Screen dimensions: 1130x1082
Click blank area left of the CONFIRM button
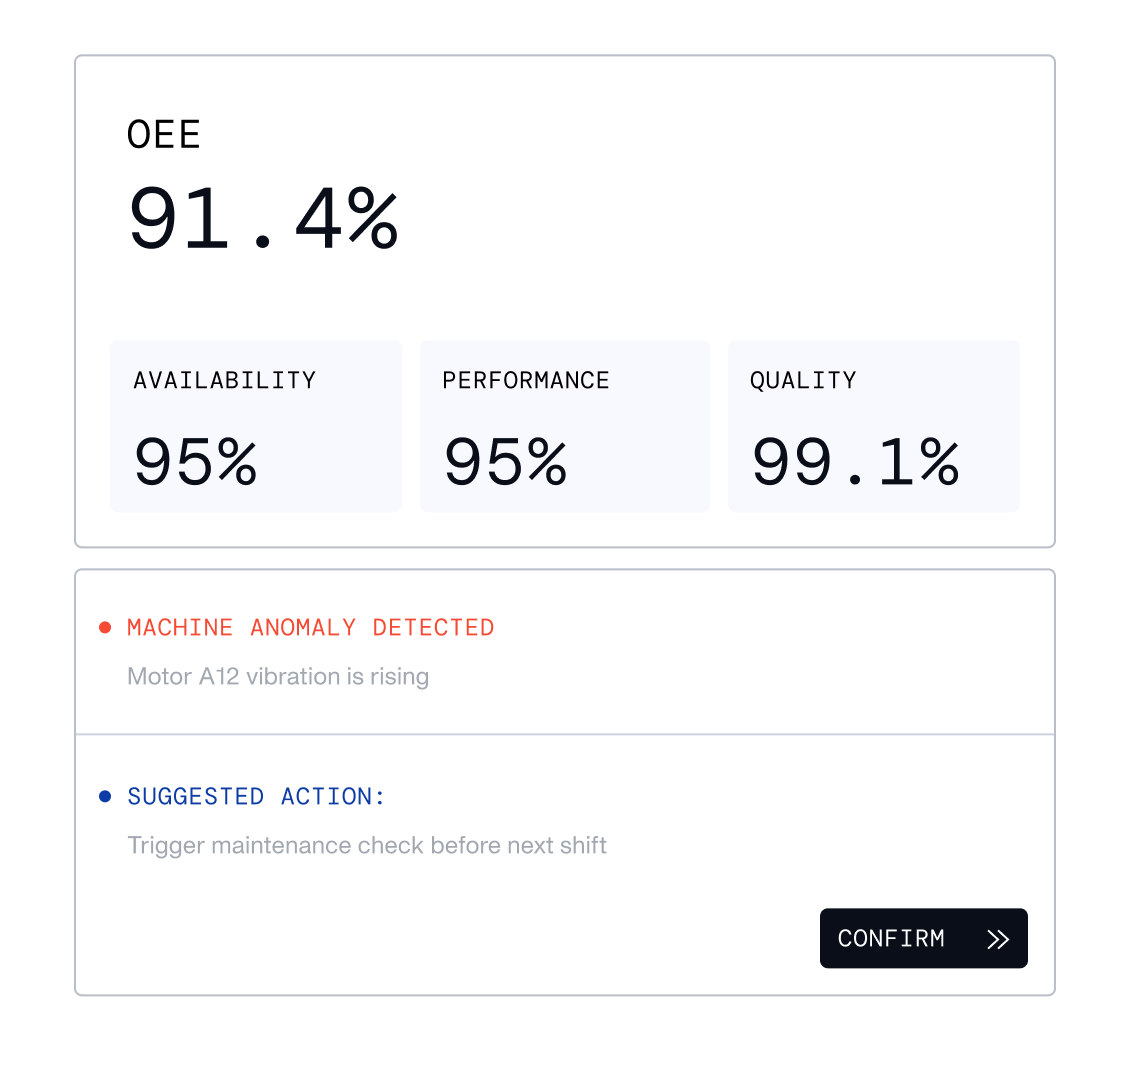tap(500, 938)
